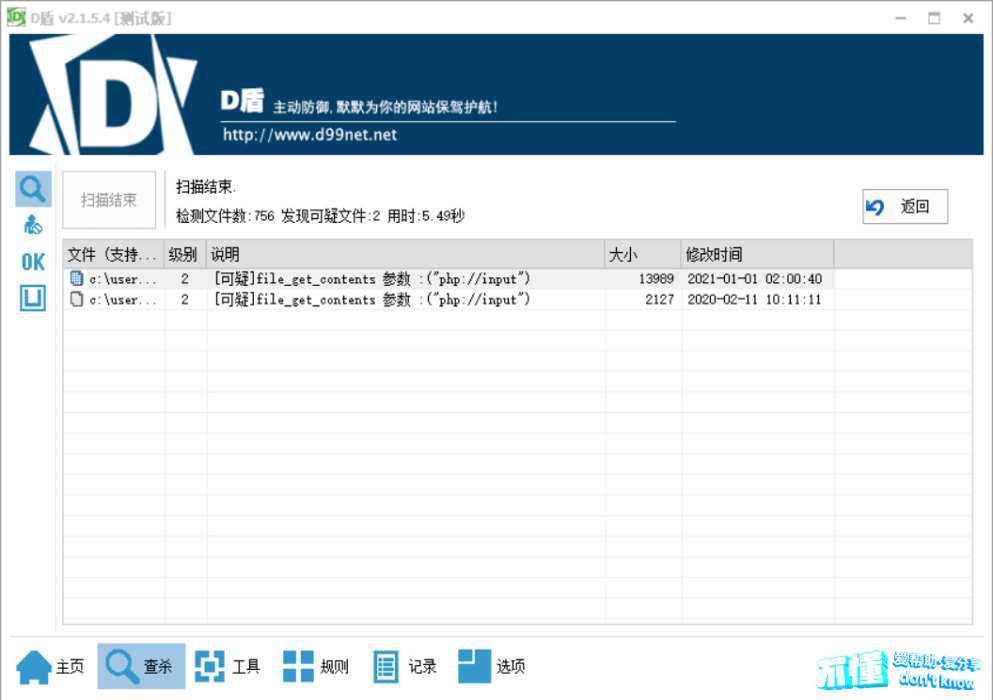Click the large D shield banner logo
Image resolution: width=993 pixels, height=700 pixels.
click(114, 95)
